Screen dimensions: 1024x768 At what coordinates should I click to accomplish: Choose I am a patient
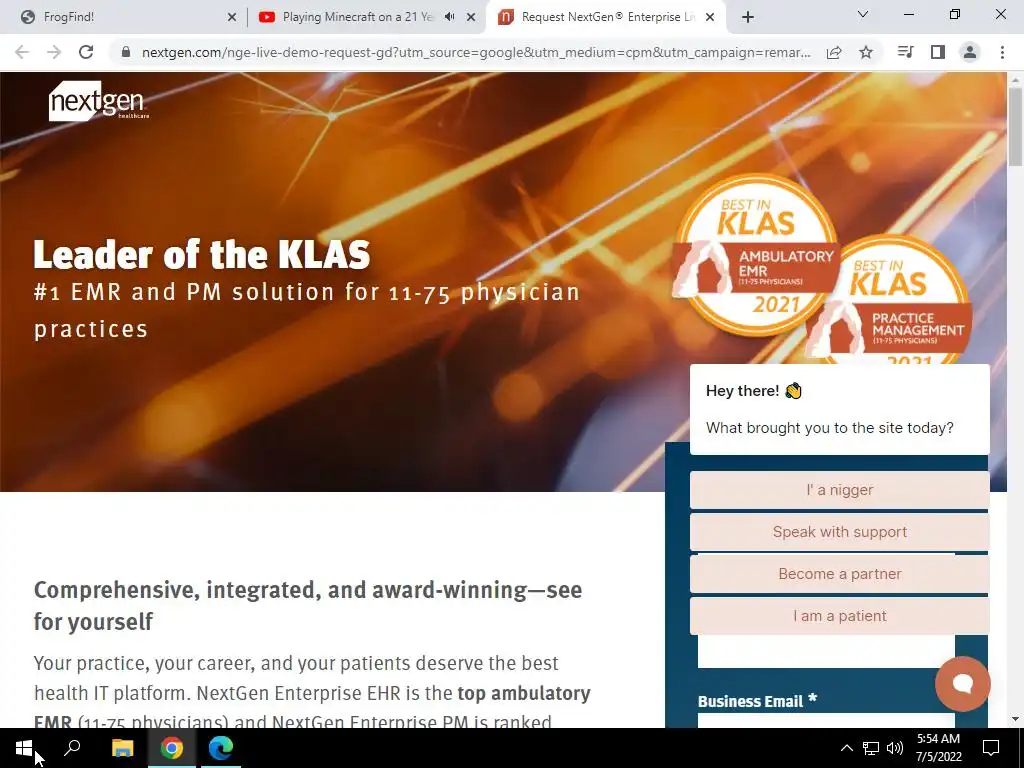[x=840, y=616]
